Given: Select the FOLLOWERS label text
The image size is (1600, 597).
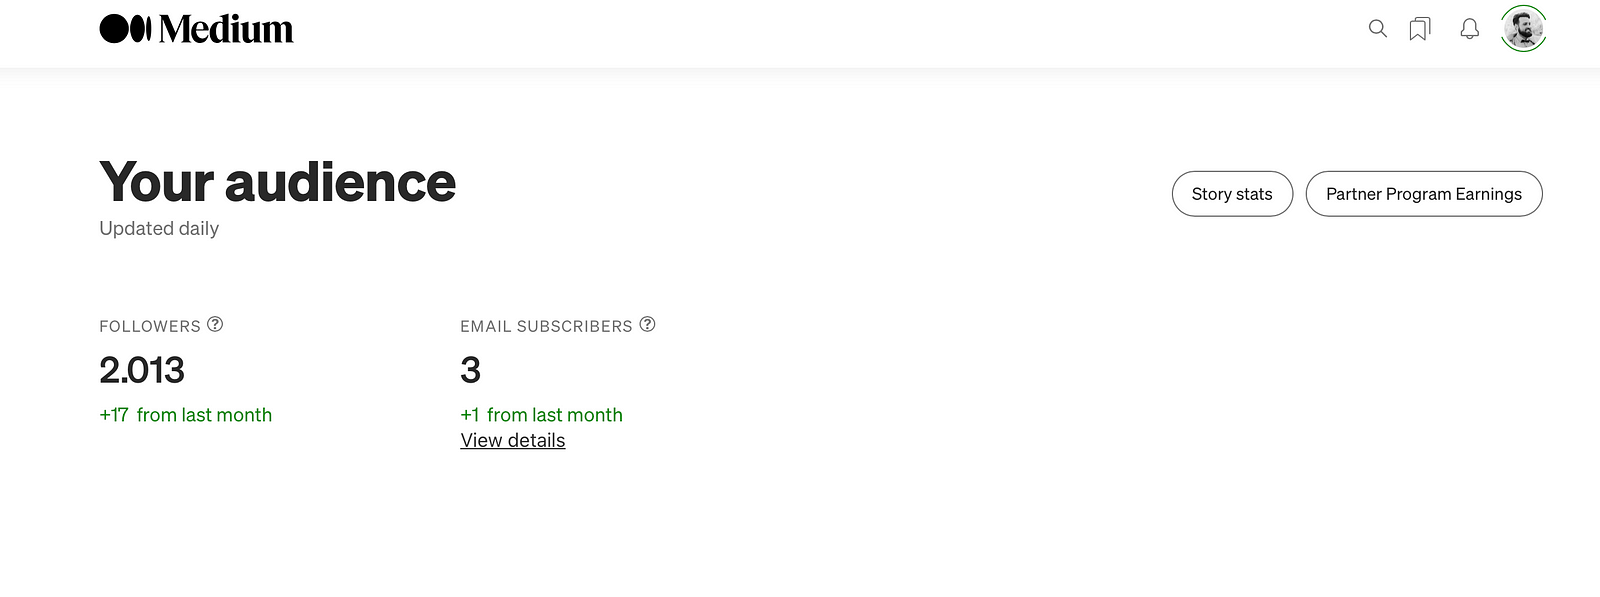Looking at the screenshot, I should (150, 327).
